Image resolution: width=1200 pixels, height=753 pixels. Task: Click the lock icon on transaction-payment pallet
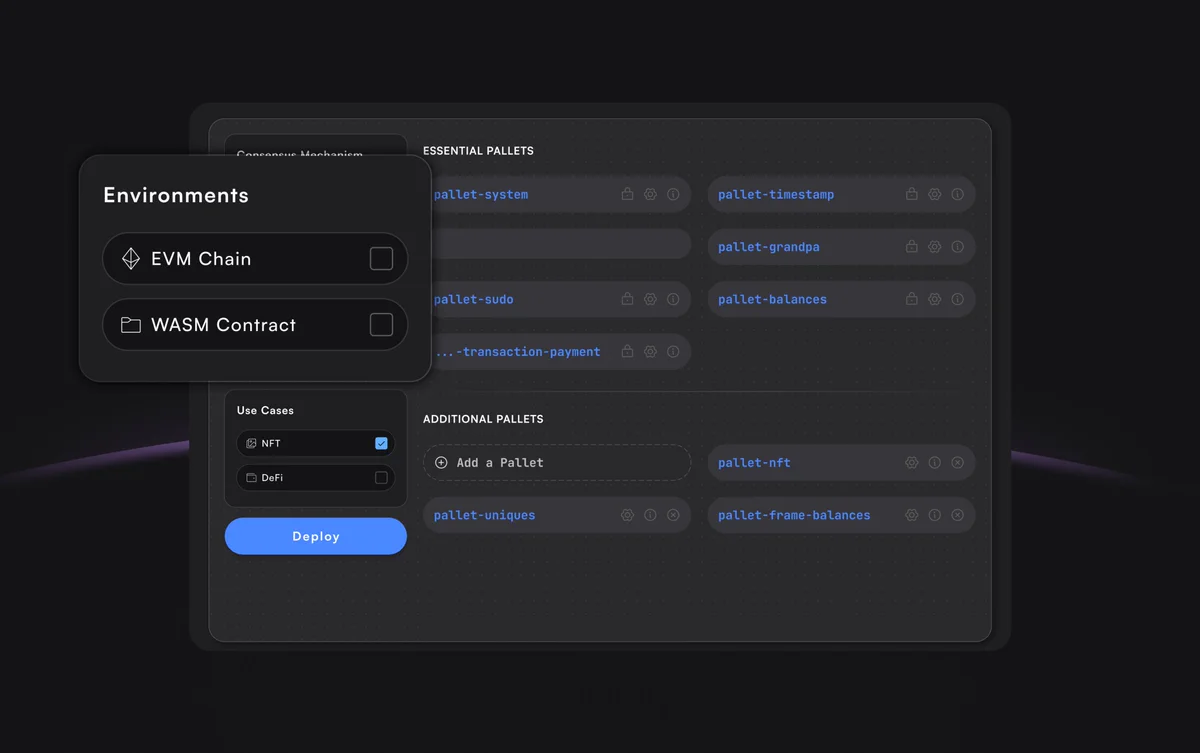pyautogui.click(x=627, y=351)
